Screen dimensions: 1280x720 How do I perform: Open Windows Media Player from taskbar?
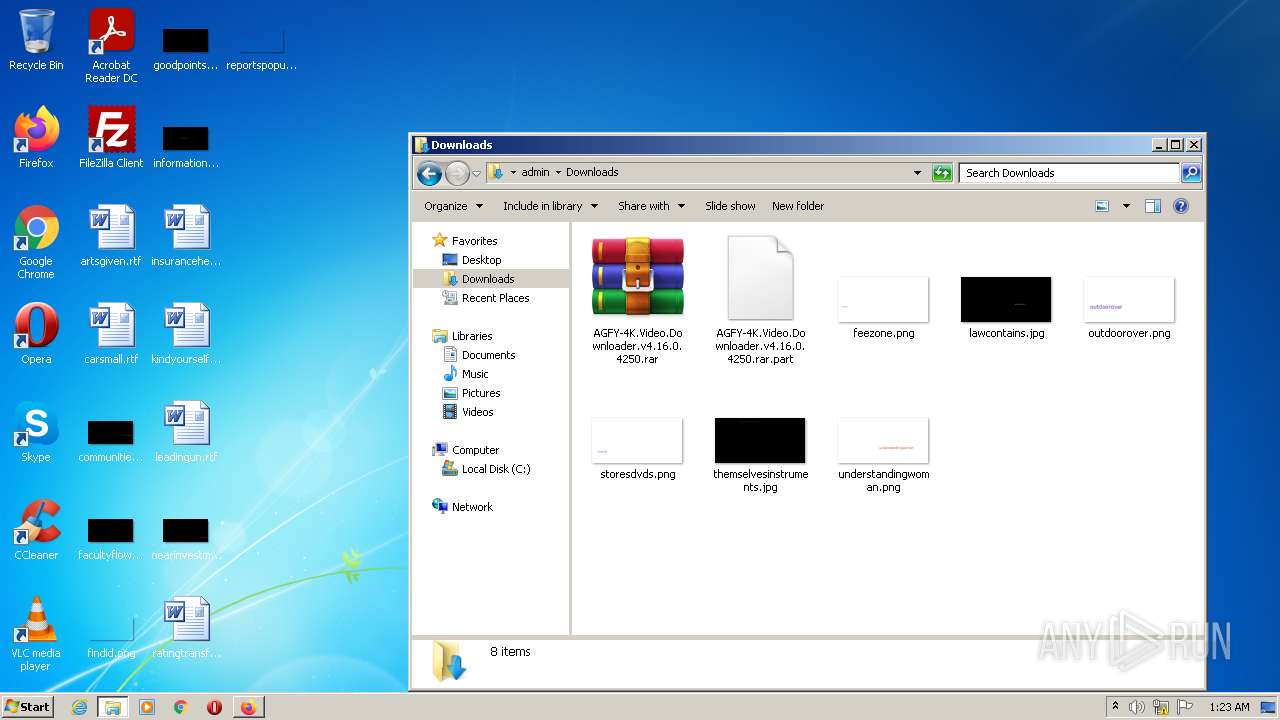146,707
